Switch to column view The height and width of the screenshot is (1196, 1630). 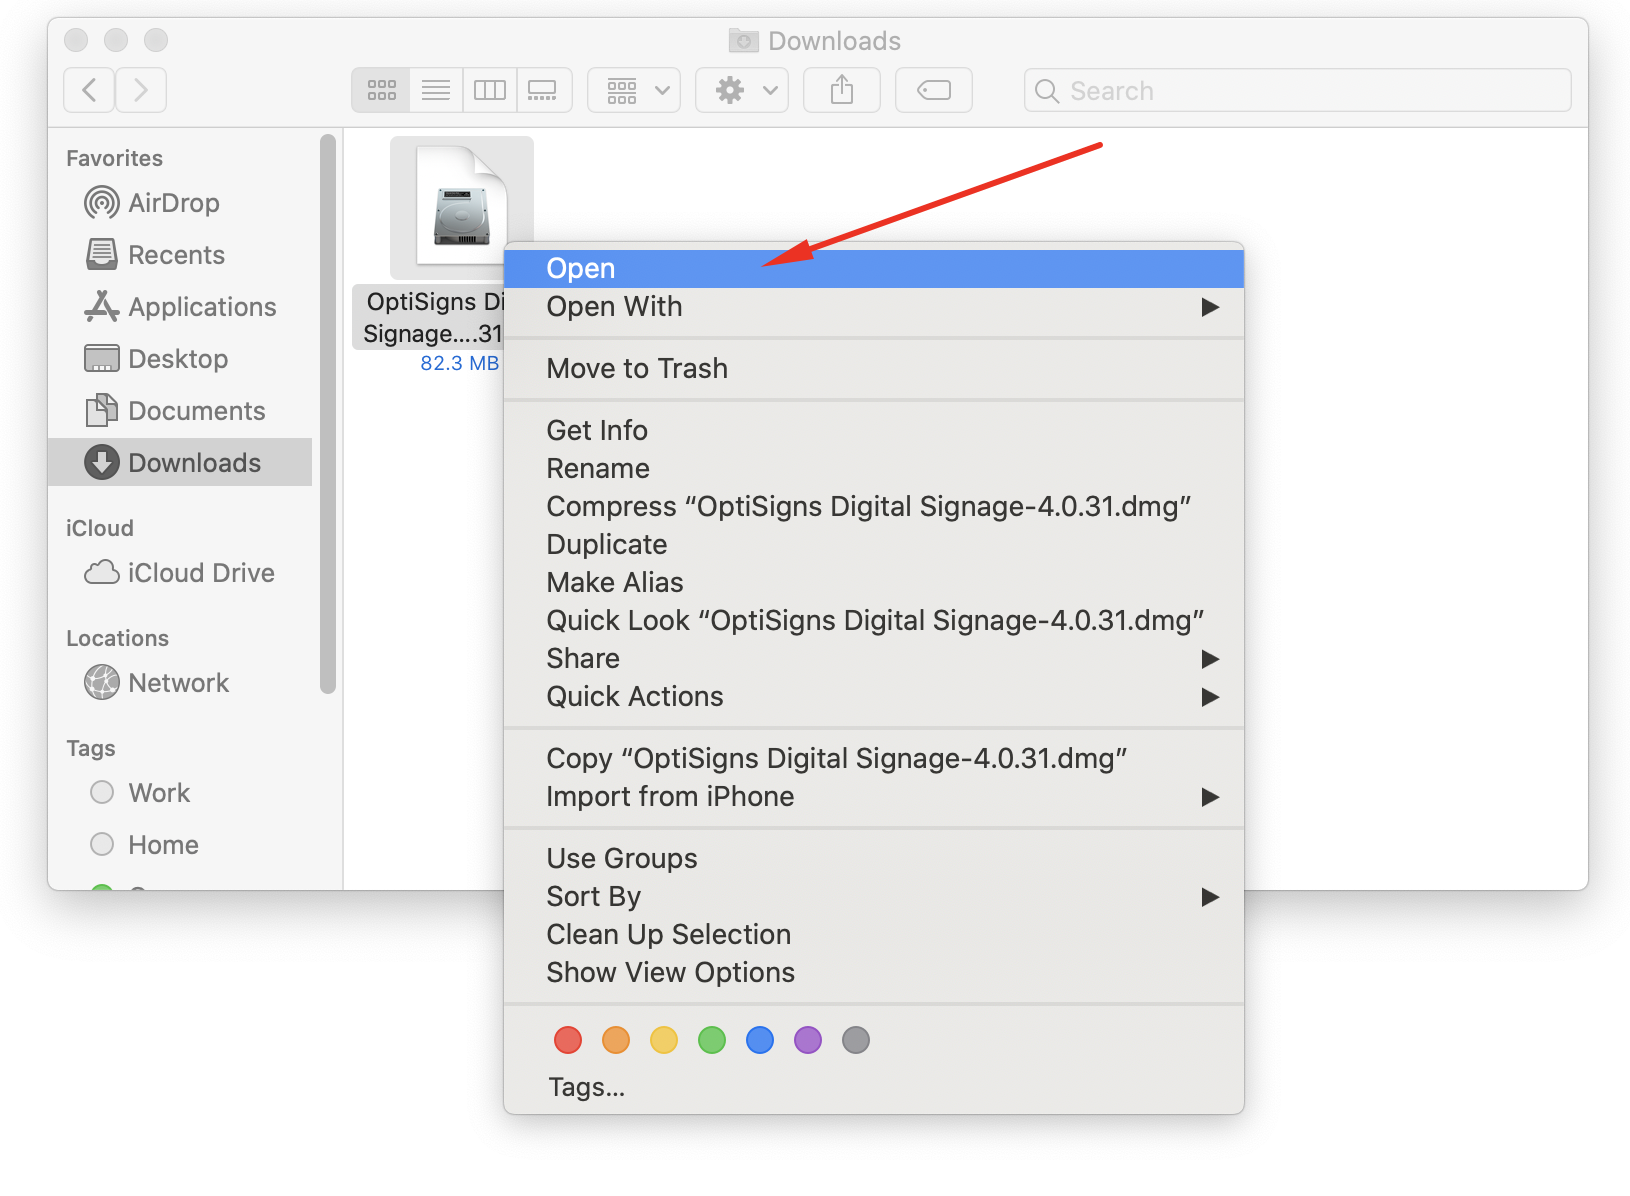[489, 89]
